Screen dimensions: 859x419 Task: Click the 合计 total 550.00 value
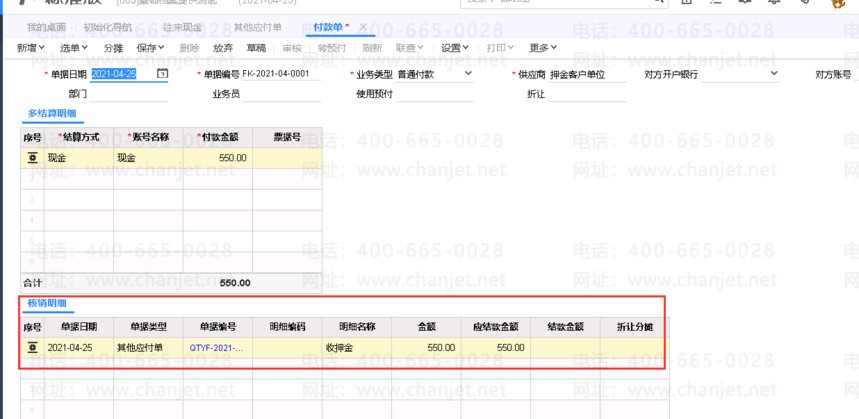click(235, 283)
